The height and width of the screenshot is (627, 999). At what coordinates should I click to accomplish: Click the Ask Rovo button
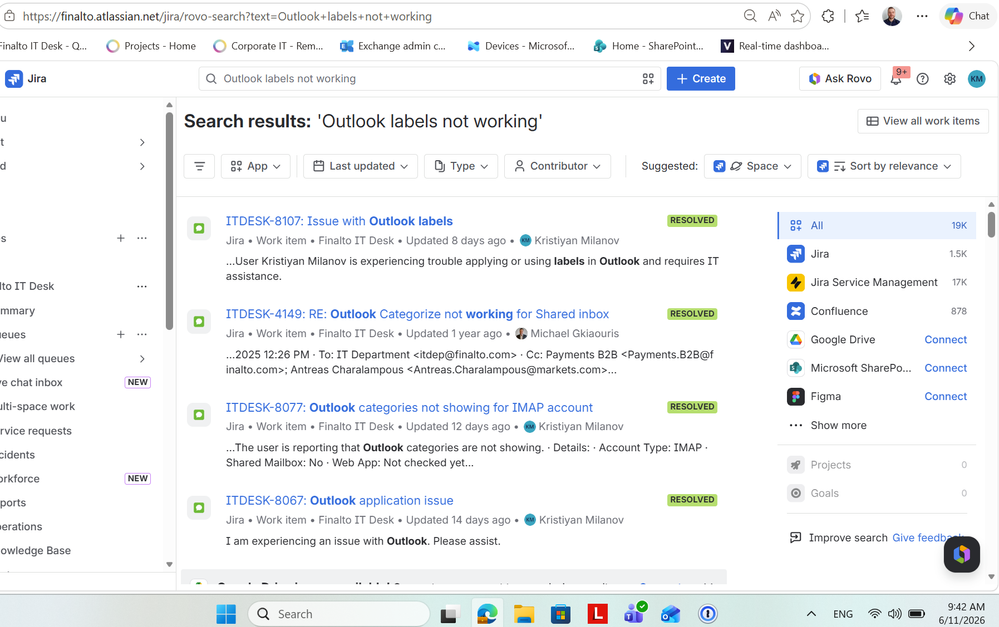tap(840, 78)
